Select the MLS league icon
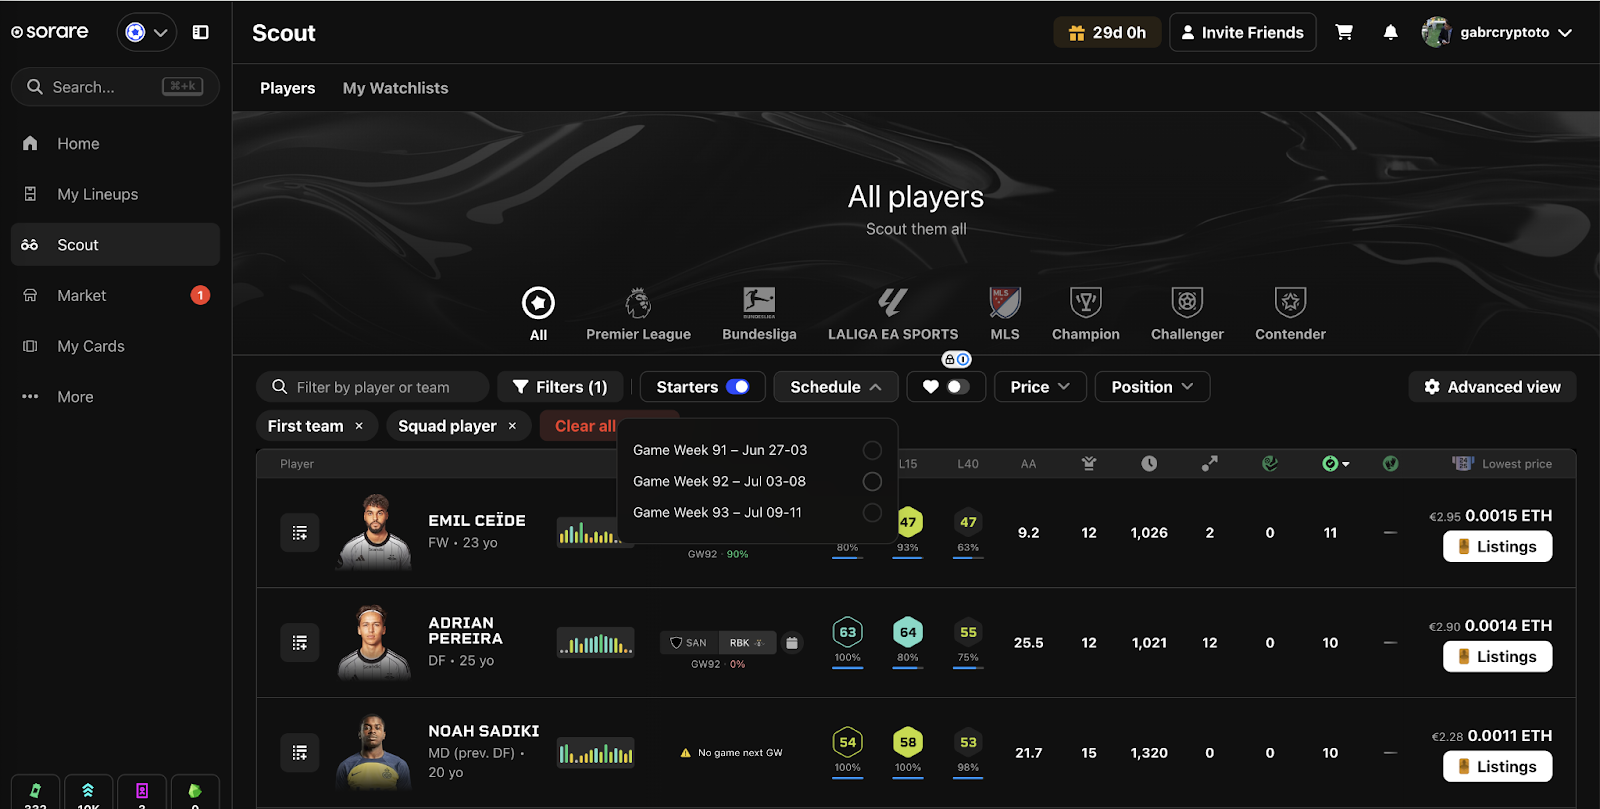The width and height of the screenshot is (1600, 809). pos(1005,303)
